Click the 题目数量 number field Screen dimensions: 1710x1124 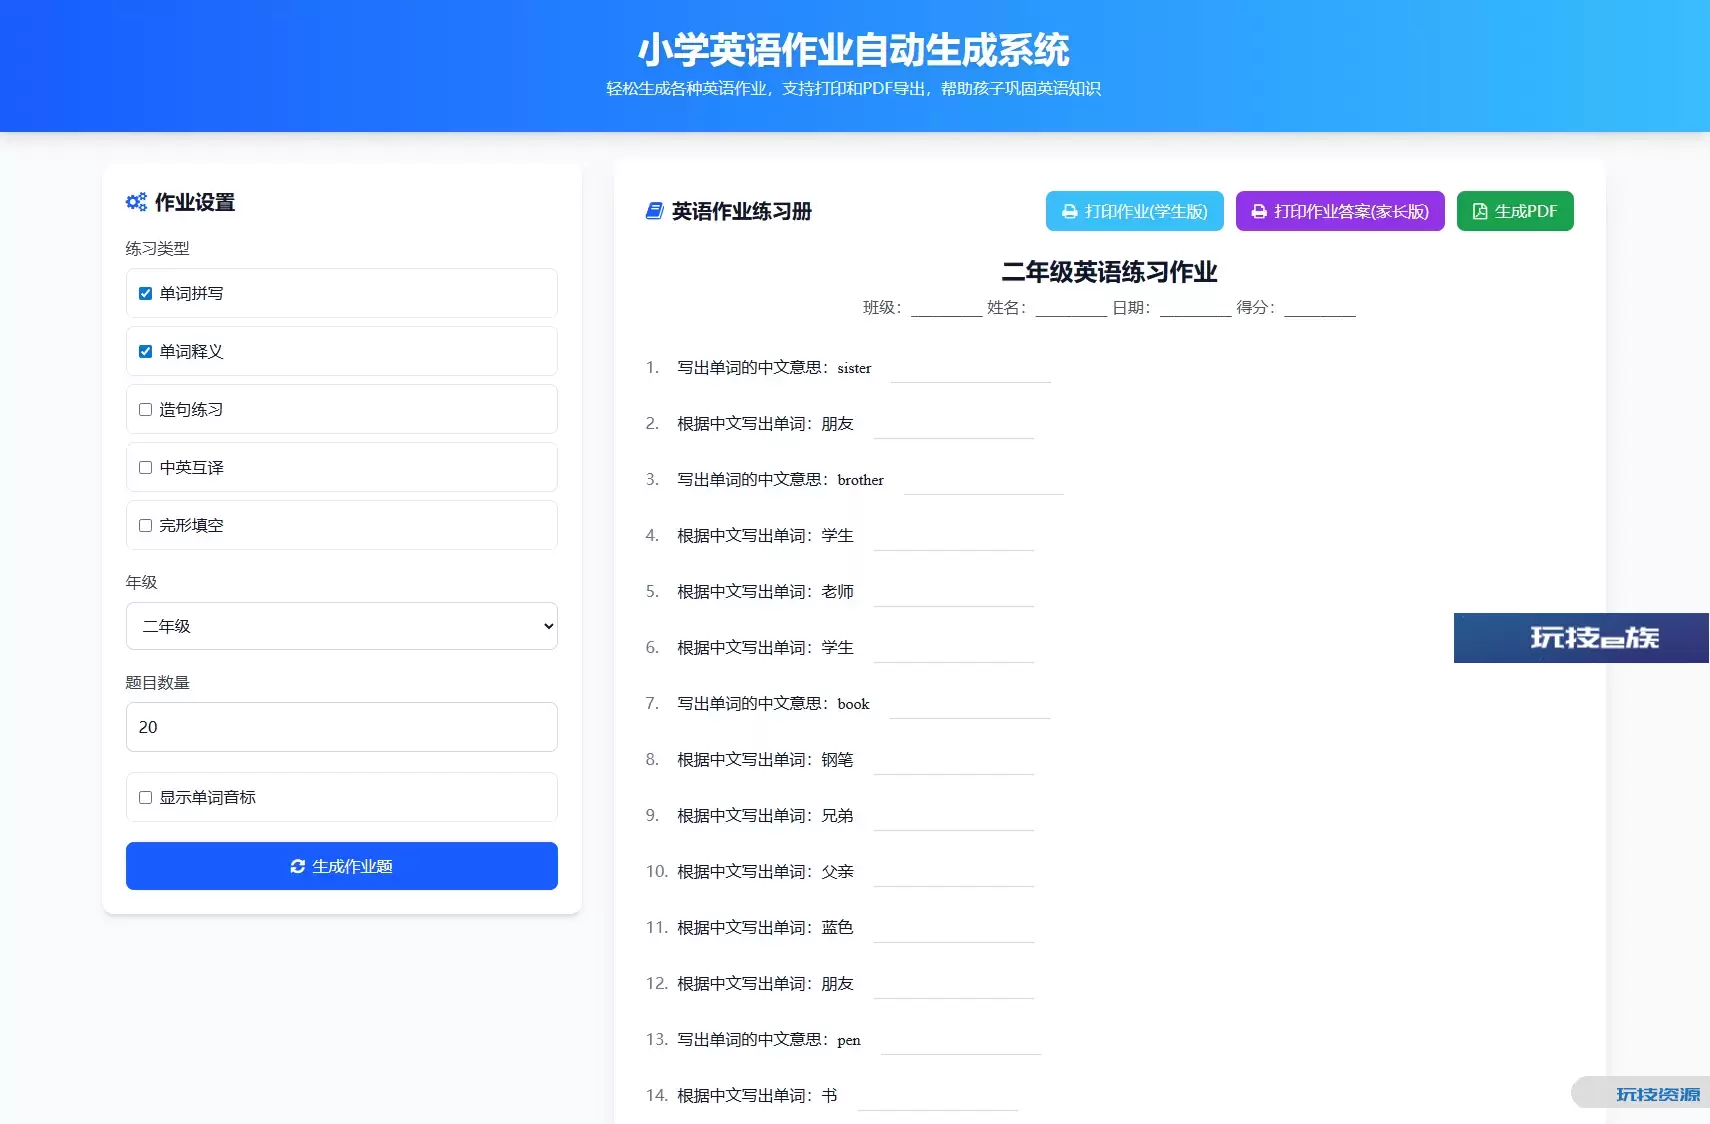341,727
